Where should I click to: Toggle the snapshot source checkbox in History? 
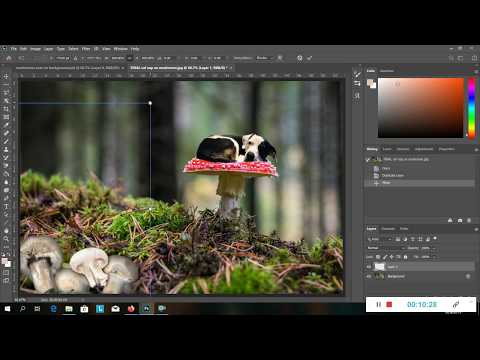(368, 159)
